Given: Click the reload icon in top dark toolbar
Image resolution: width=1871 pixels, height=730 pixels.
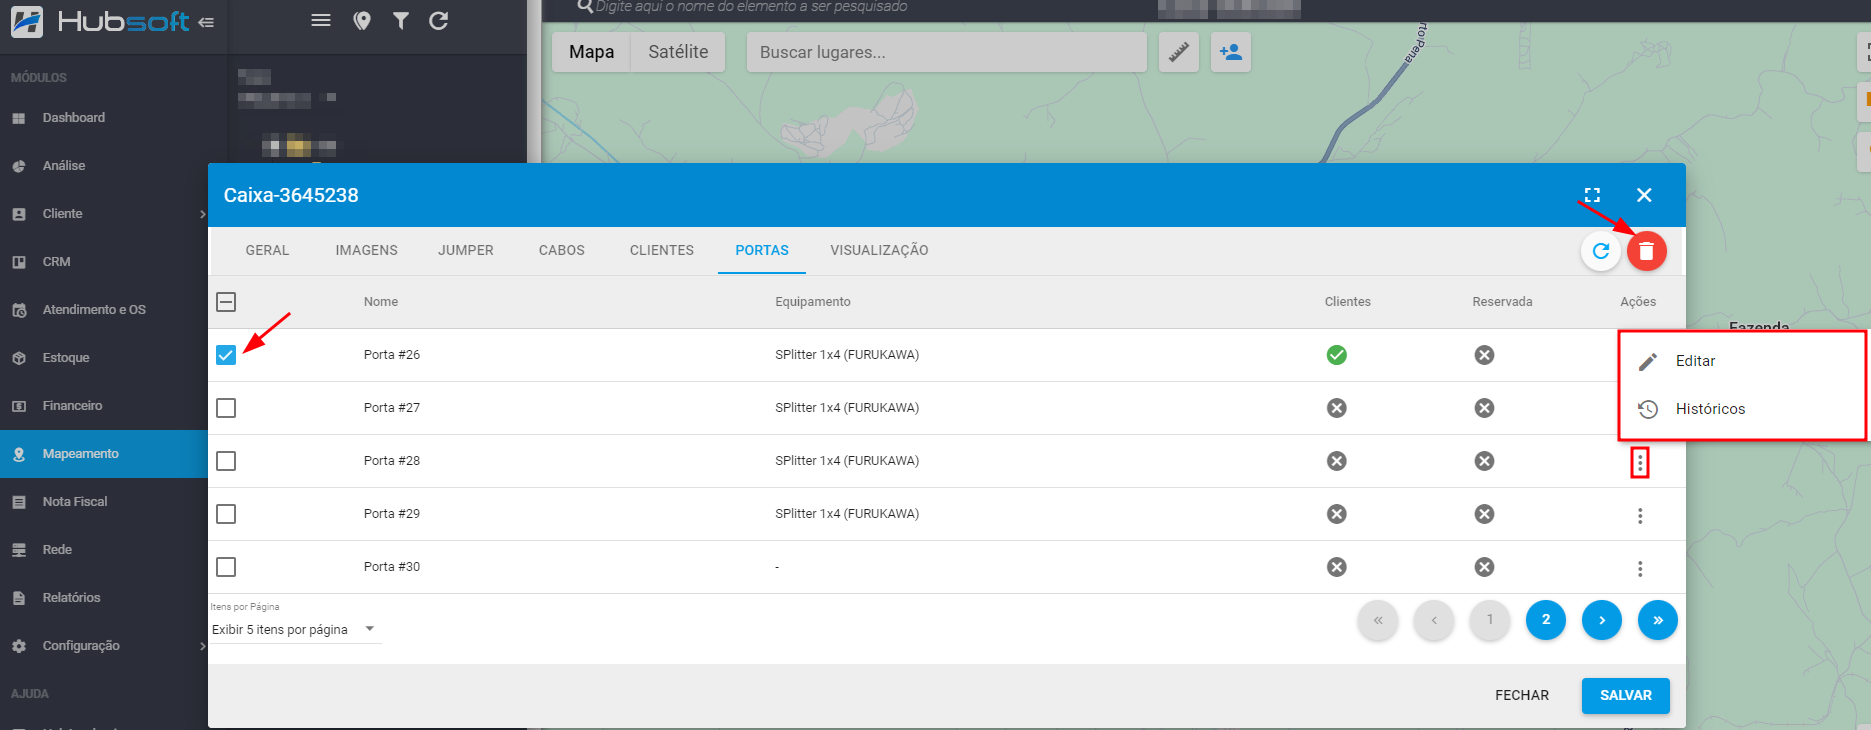Looking at the screenshot, I should 438,21.
